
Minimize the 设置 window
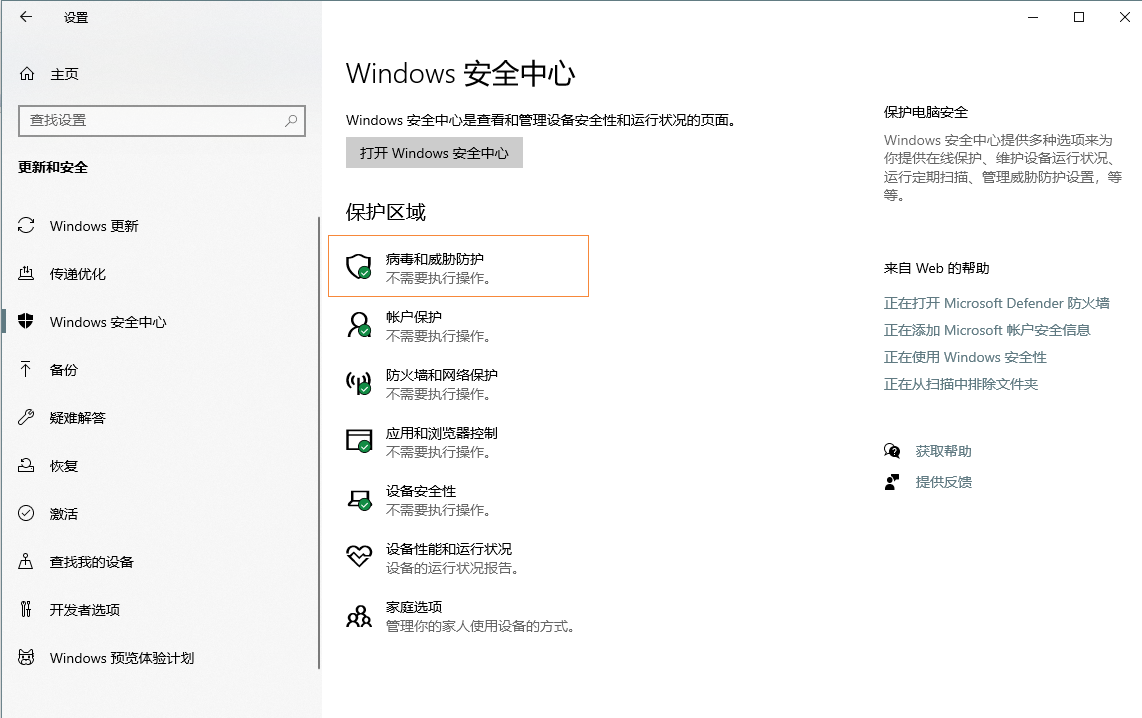coord(1033,17)
